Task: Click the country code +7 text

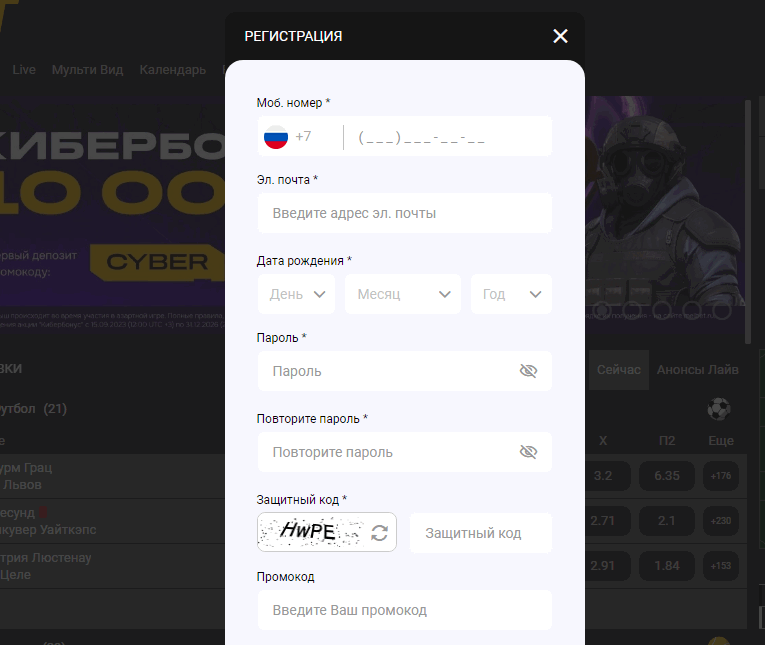Action: point(303,136)
